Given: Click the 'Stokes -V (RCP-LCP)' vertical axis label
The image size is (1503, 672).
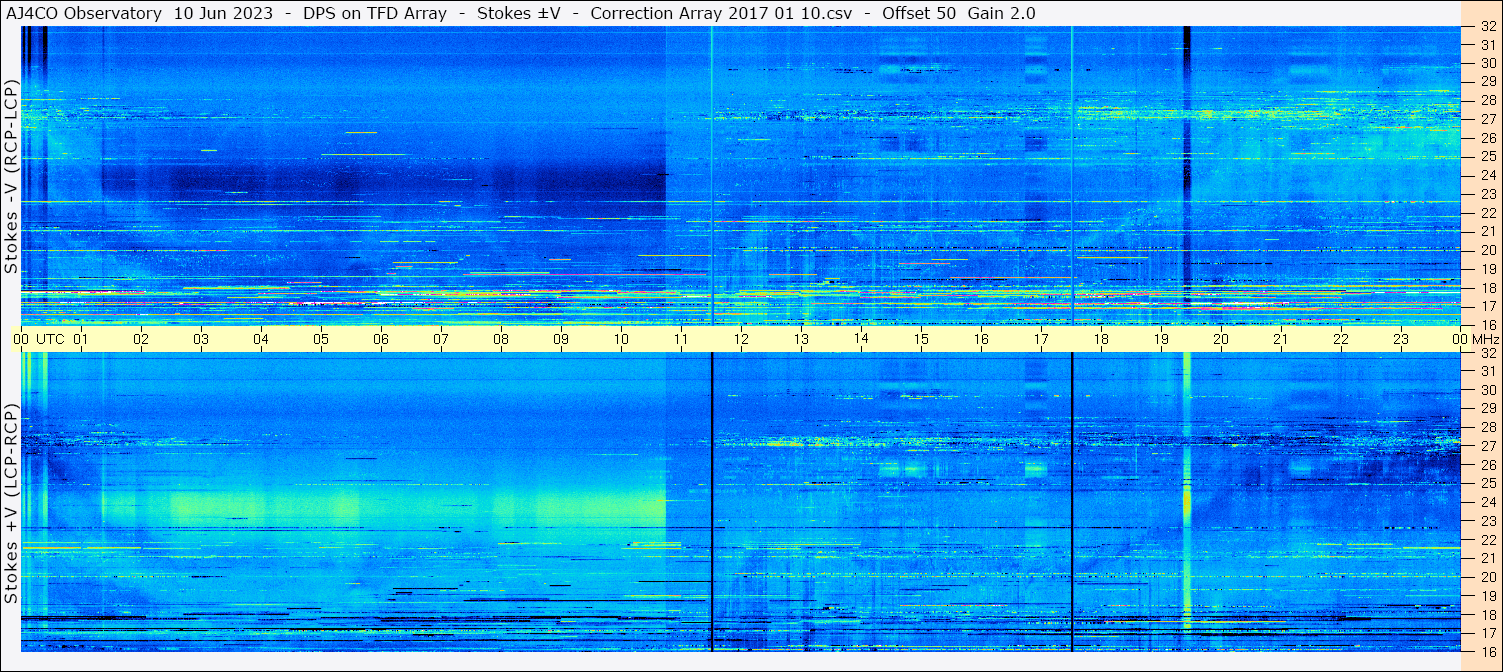Looking at the screenshot, I should click(x=11, y=178).
